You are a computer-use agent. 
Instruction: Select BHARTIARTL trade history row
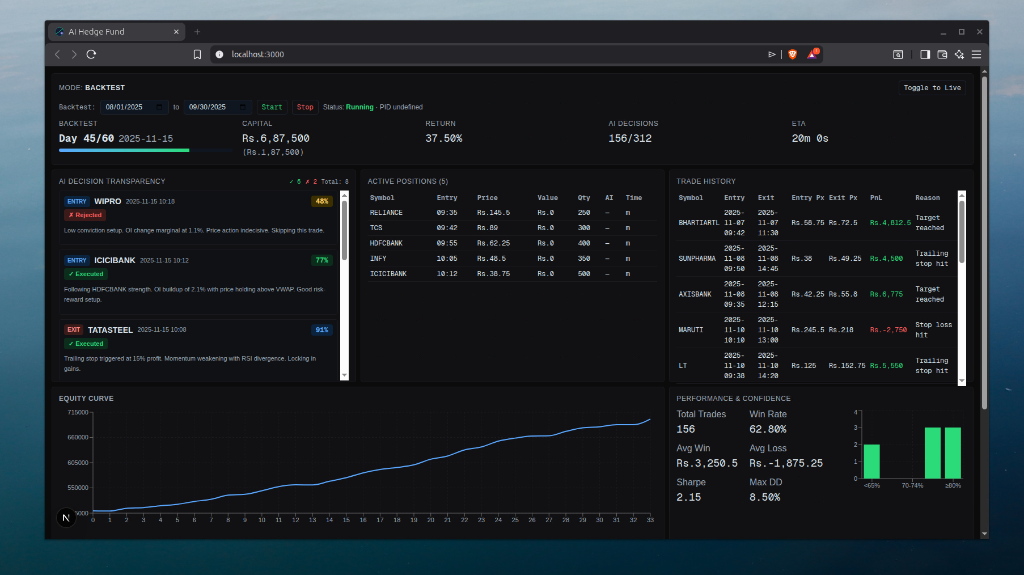(x=816, y=223)
